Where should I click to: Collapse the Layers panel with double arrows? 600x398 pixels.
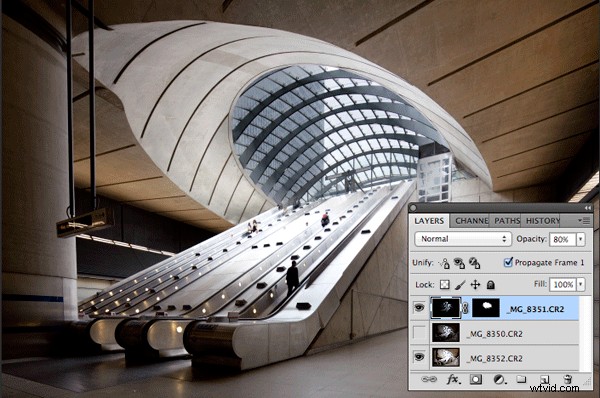coord(588,208)
